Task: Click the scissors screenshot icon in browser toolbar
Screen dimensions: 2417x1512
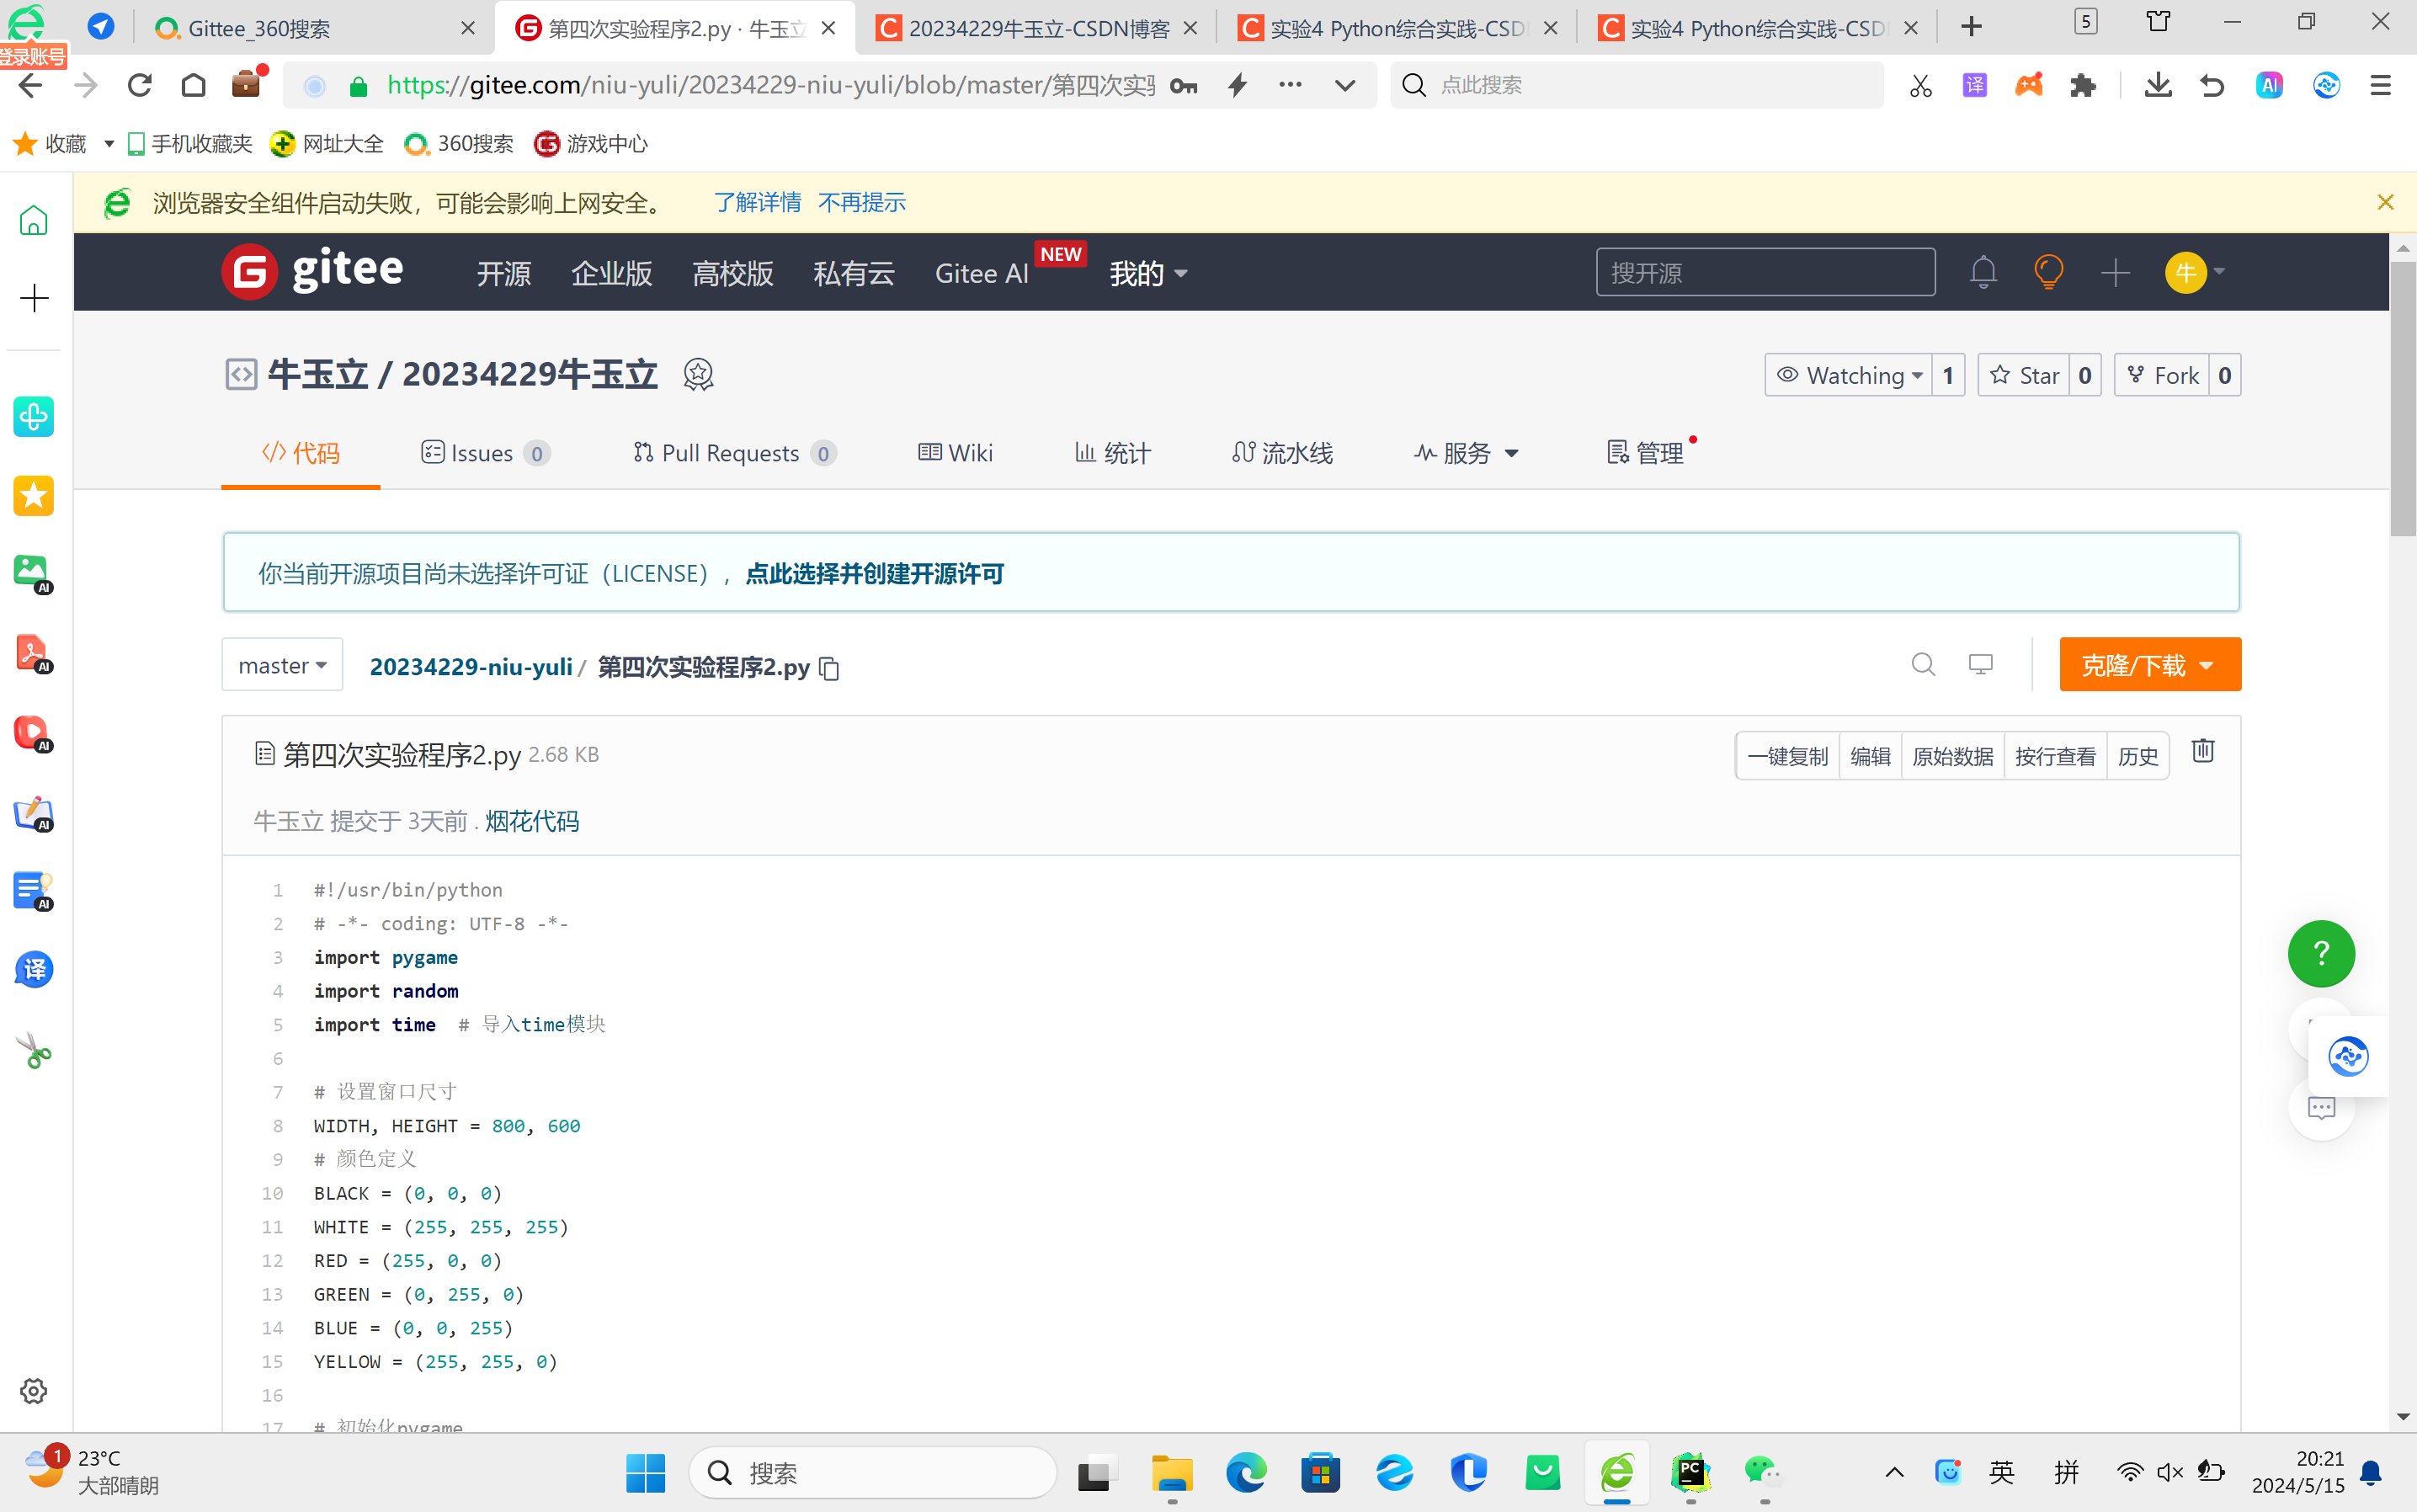Action: 1920,86
